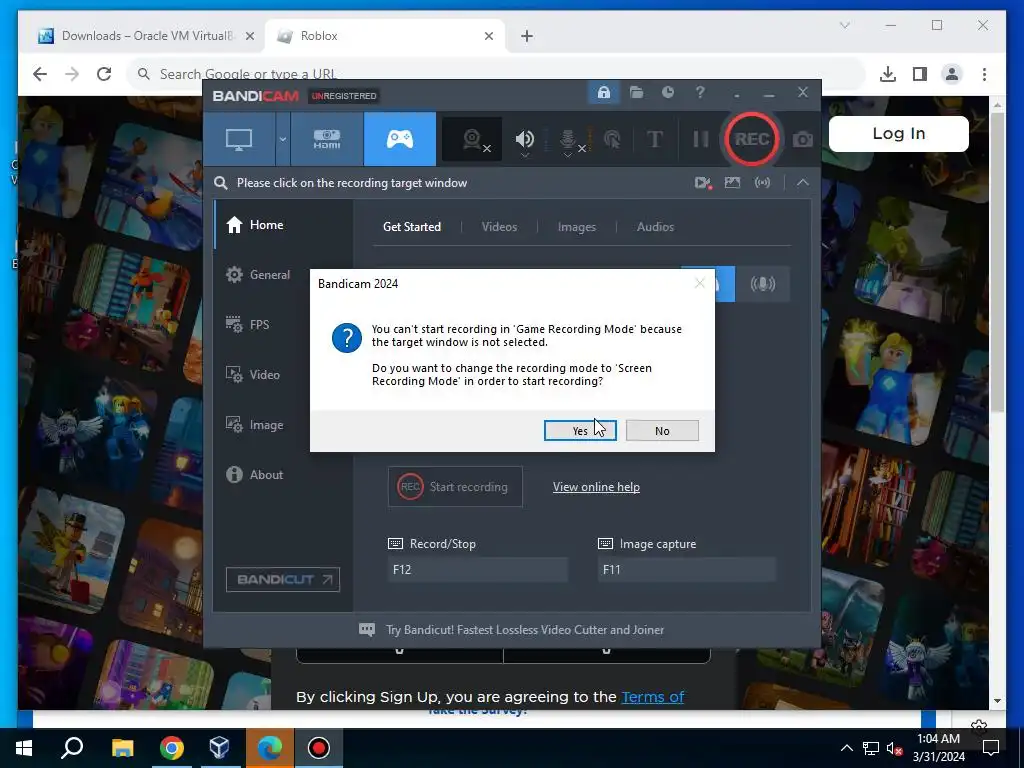This screenshot has height=768, width=1024.
Task: Toggle Chrome side panel icon
Action: coord(920,74)
